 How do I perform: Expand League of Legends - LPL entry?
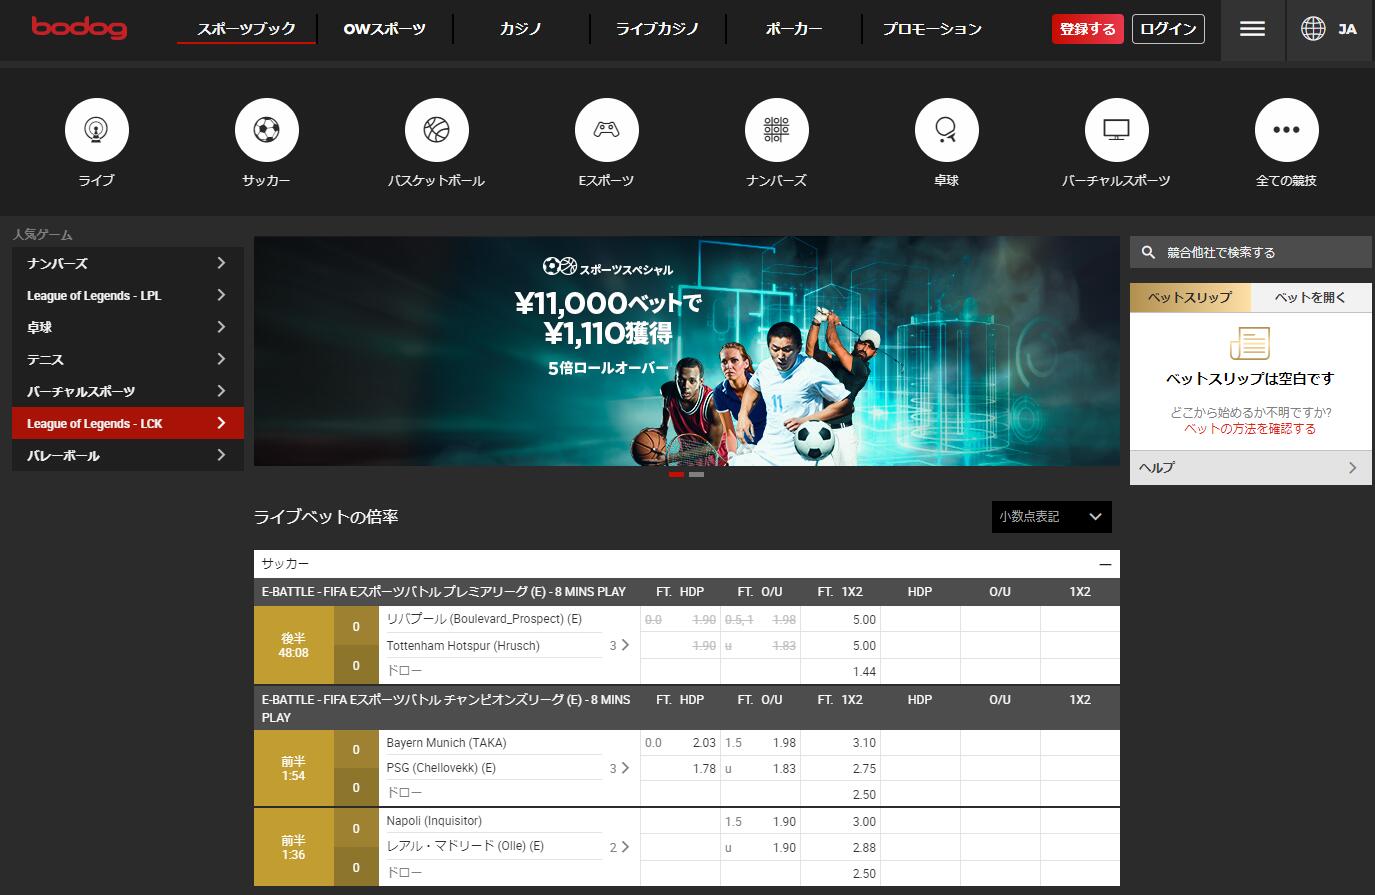[x=128, y=295]
